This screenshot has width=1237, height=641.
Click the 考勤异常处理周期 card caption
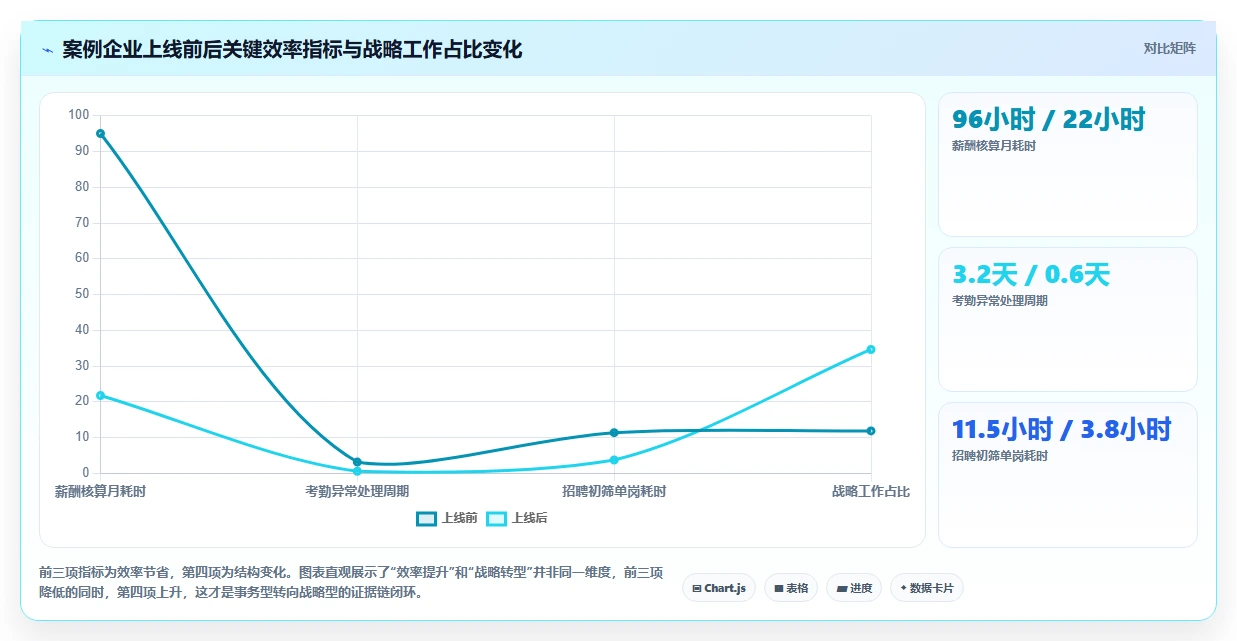tap(999, 301)
